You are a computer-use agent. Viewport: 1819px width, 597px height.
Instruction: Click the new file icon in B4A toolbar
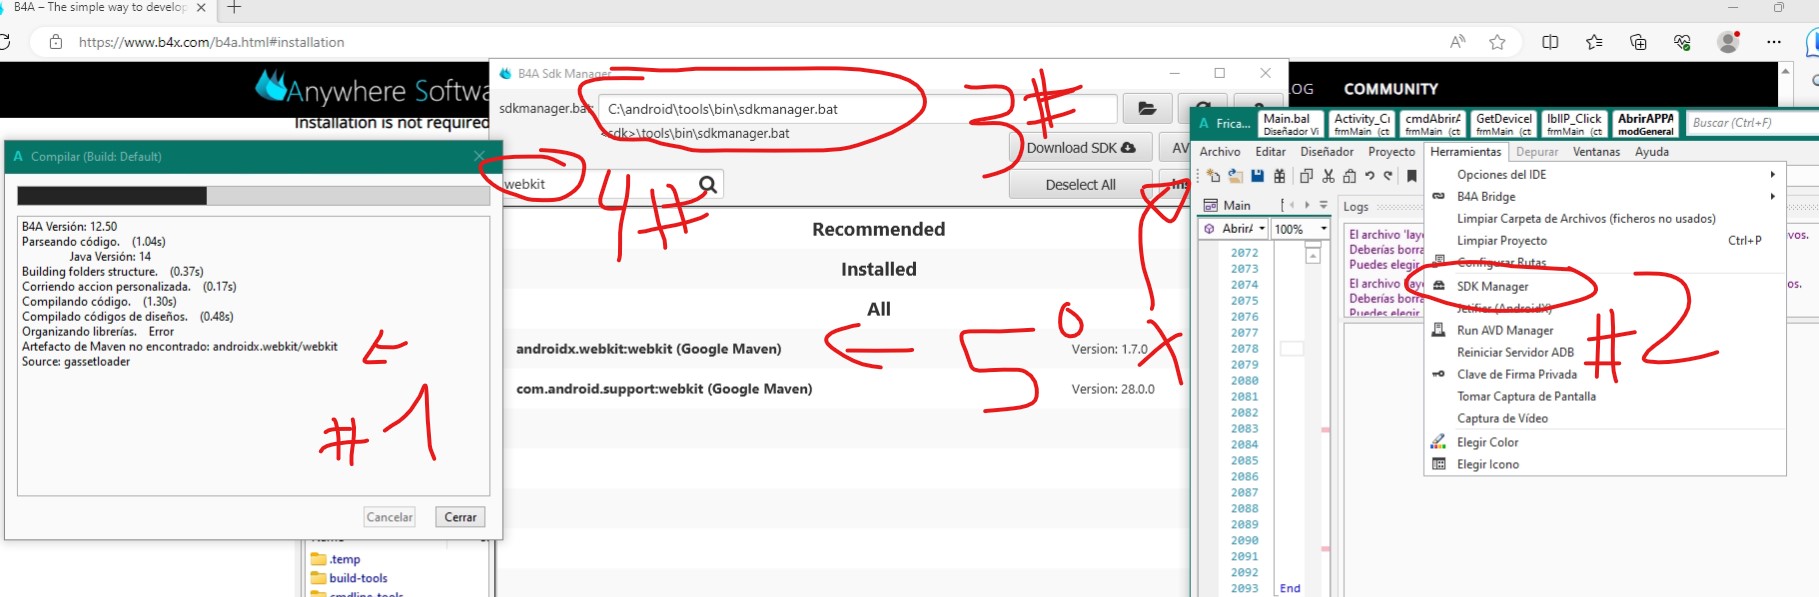pos(1213,176)
